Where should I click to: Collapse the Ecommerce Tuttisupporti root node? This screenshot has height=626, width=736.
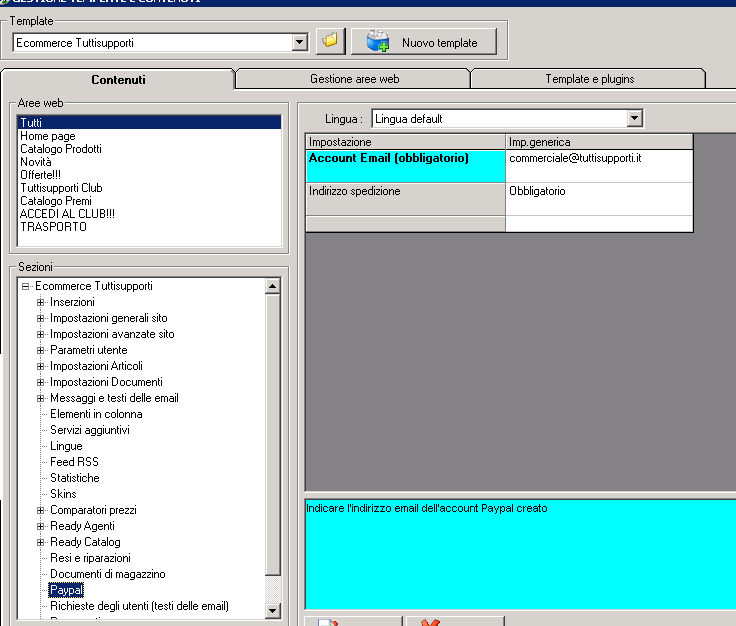[x=25, y=286]
